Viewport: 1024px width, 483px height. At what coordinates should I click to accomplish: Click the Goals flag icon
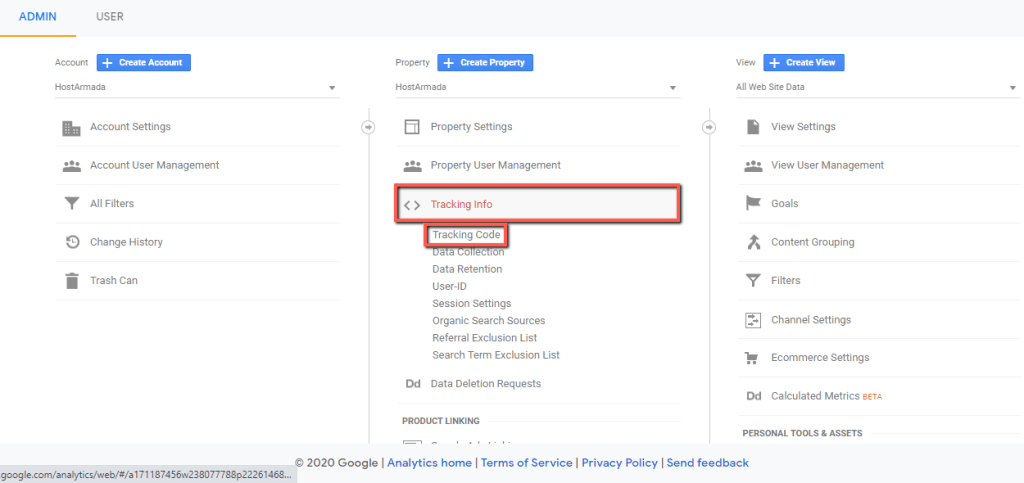753,204
